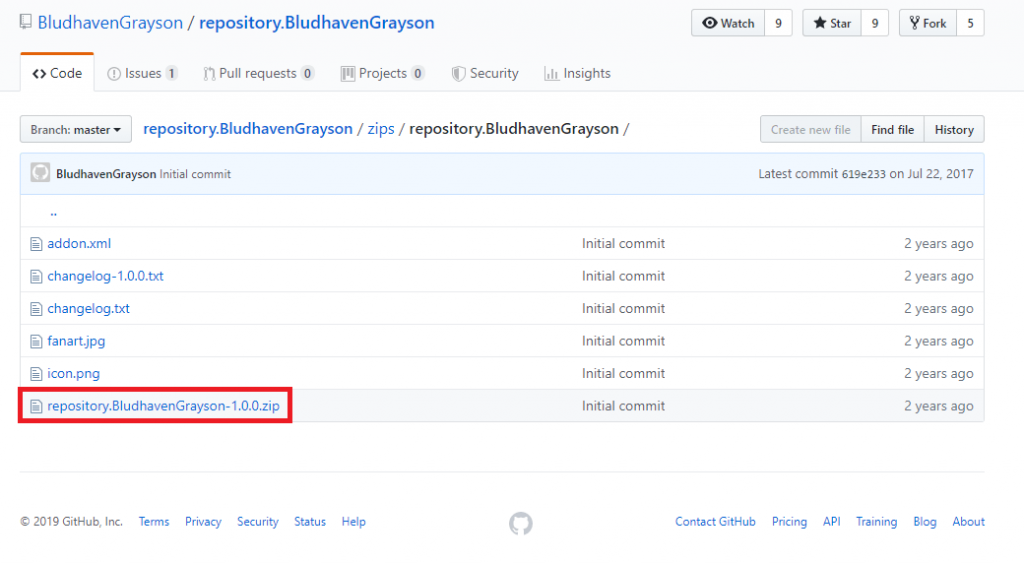The height and width of the screenshot is (563, 1024).
Task: Open repository.BludhavenGrayson-1.0.0.zip
Action: (x=163, y=406)
